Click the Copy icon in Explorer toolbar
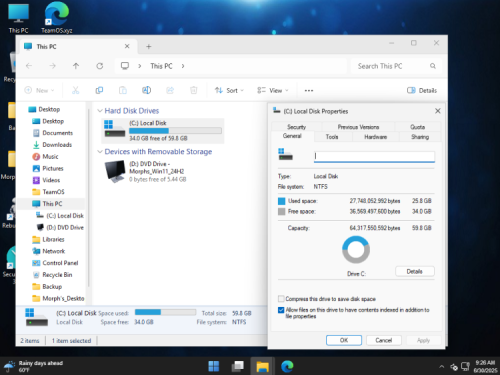This screenshot has height=375, width=500. coord(99,90)
